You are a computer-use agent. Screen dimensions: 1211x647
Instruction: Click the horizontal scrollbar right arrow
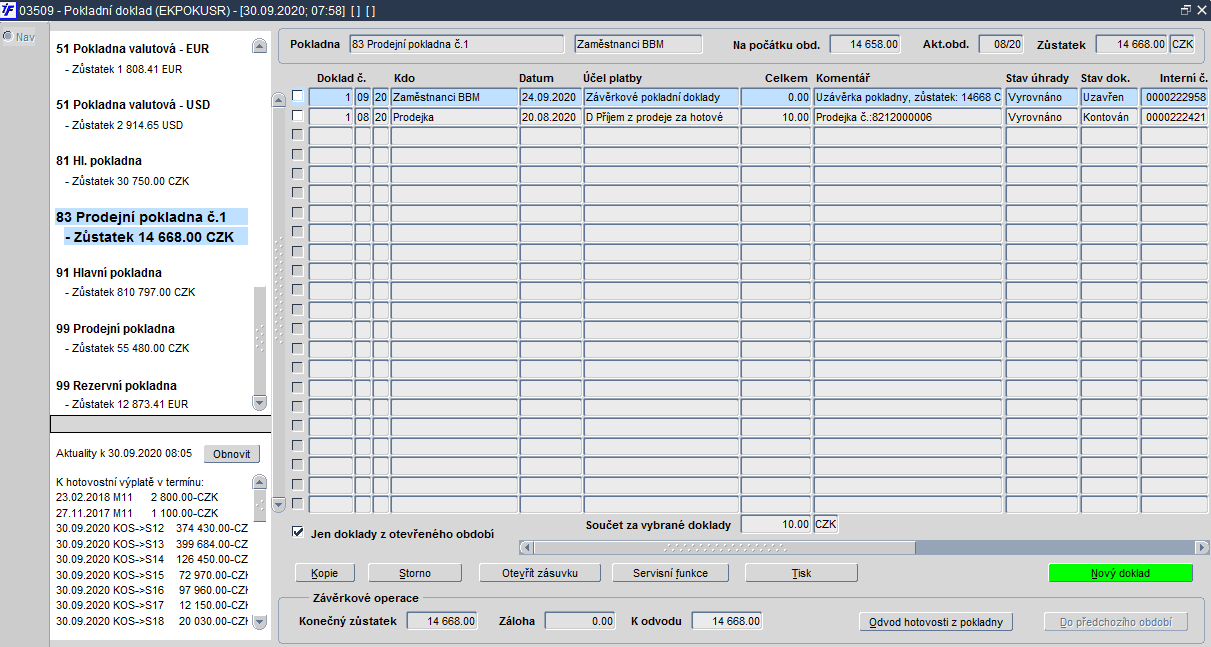click(1202, 547)
